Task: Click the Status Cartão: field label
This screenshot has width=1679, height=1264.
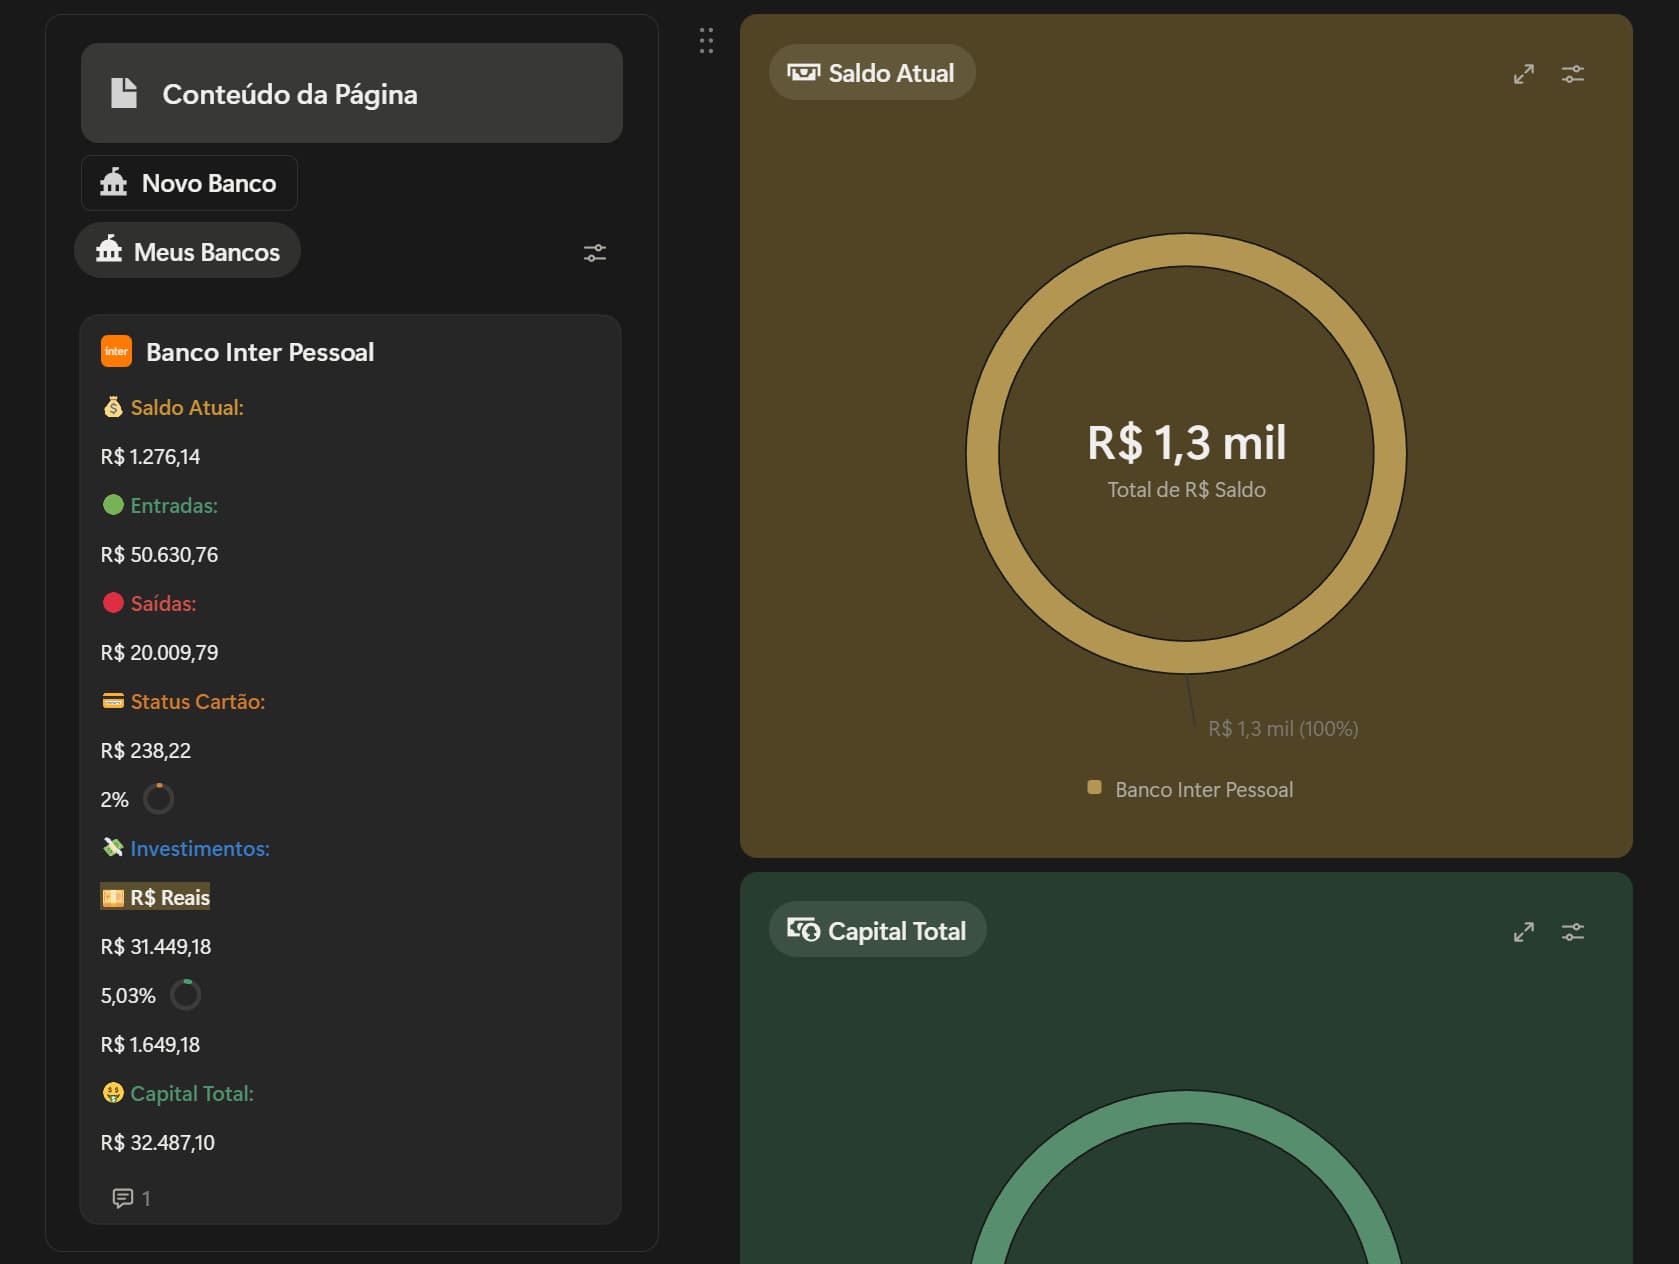Action: 198,701
